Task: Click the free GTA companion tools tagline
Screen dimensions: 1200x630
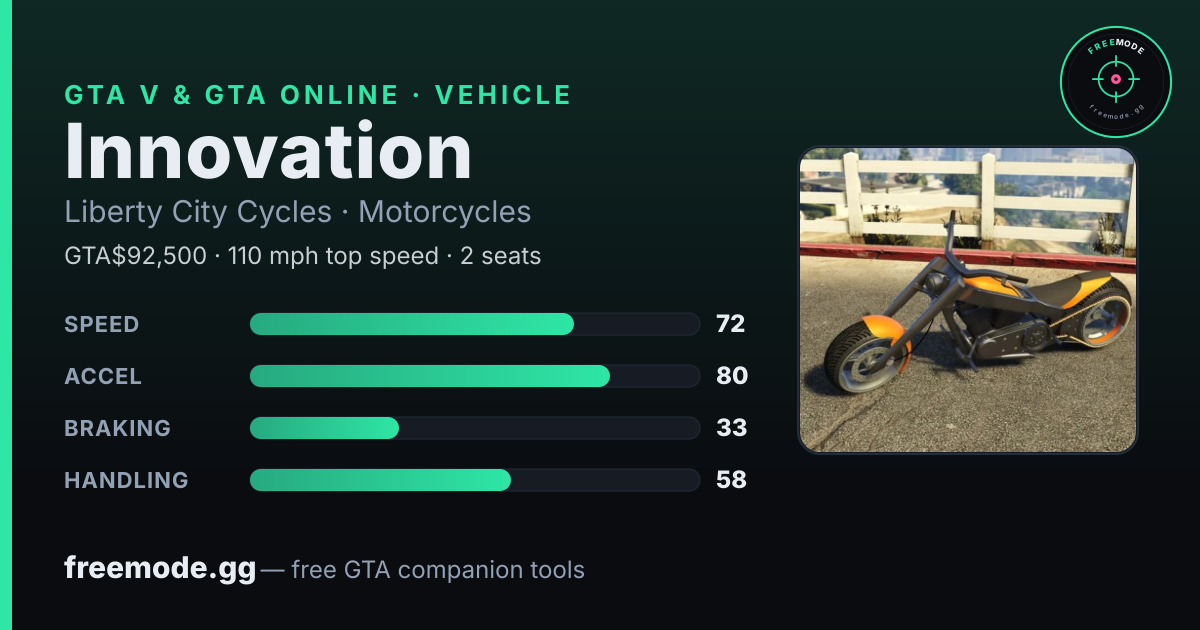Action: [438, 570]
